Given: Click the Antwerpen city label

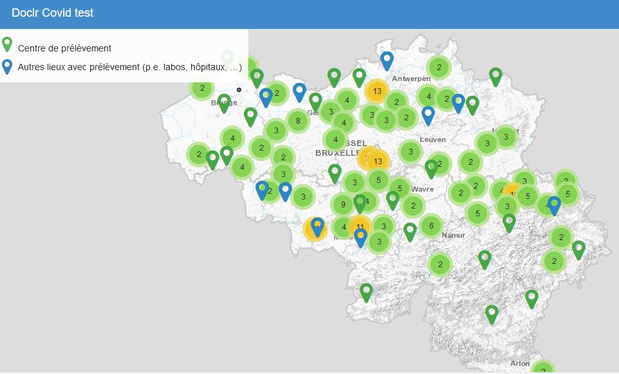Looking at the screenshot, I should pos(411,79).
